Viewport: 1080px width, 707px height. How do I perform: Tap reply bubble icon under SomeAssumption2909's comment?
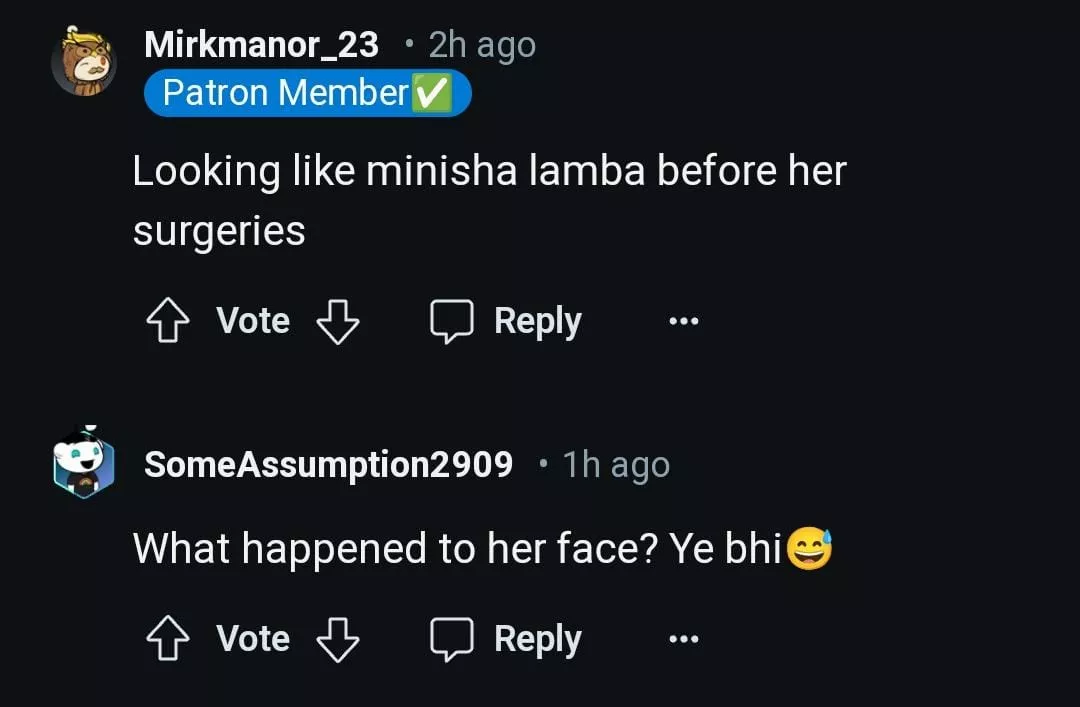tap(451, 640)
